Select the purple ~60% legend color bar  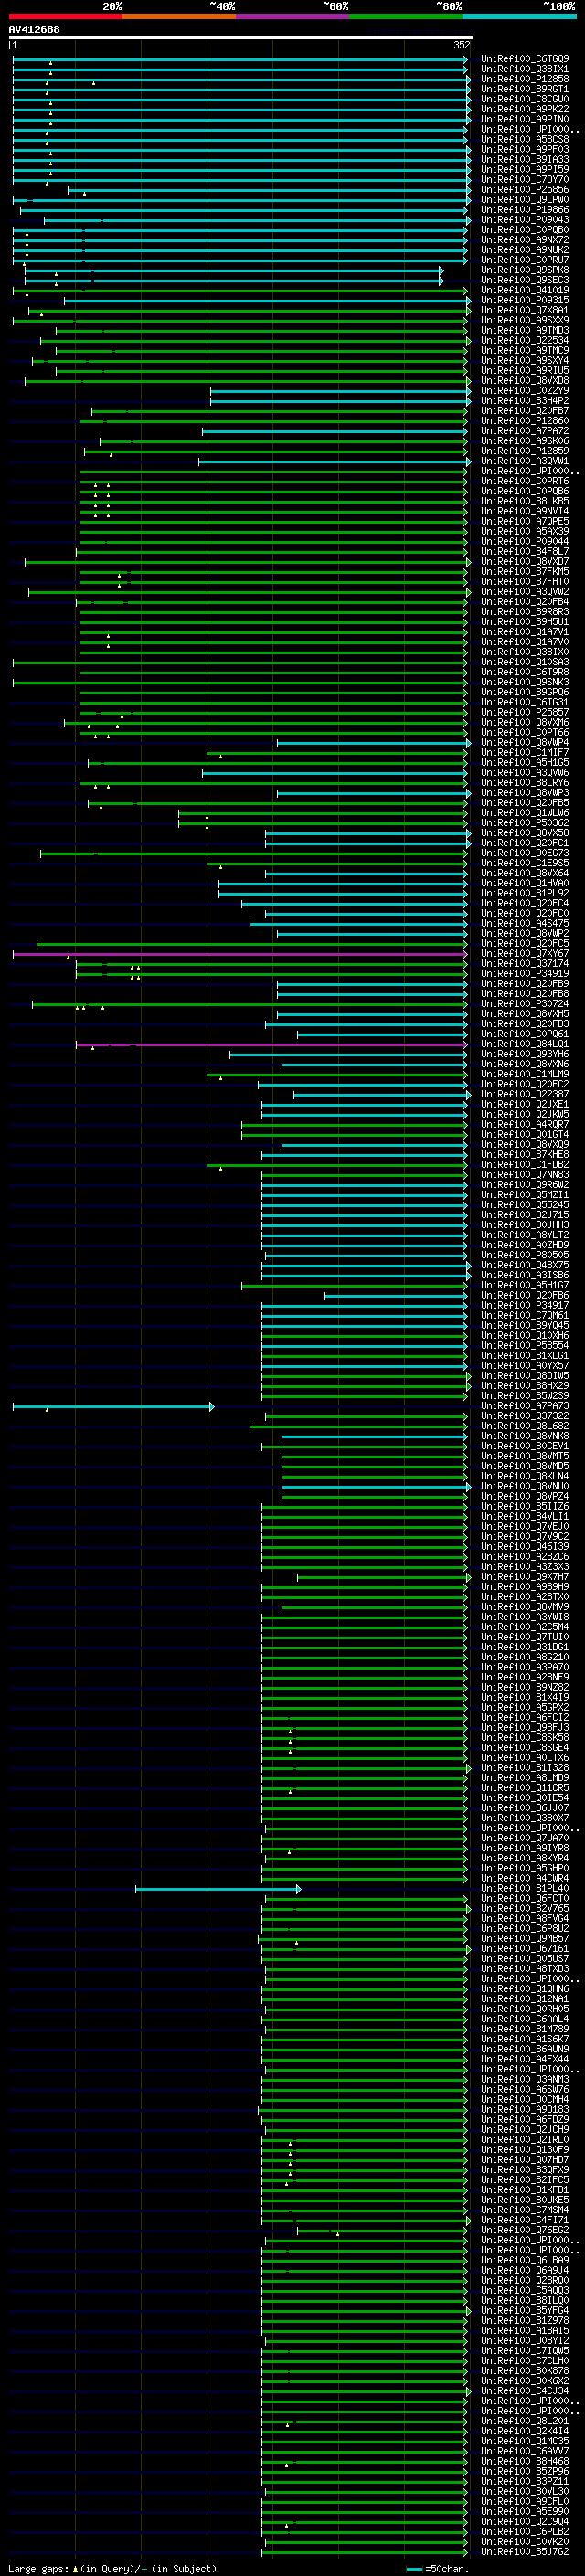pyautogui.click(x=293, y=17)
